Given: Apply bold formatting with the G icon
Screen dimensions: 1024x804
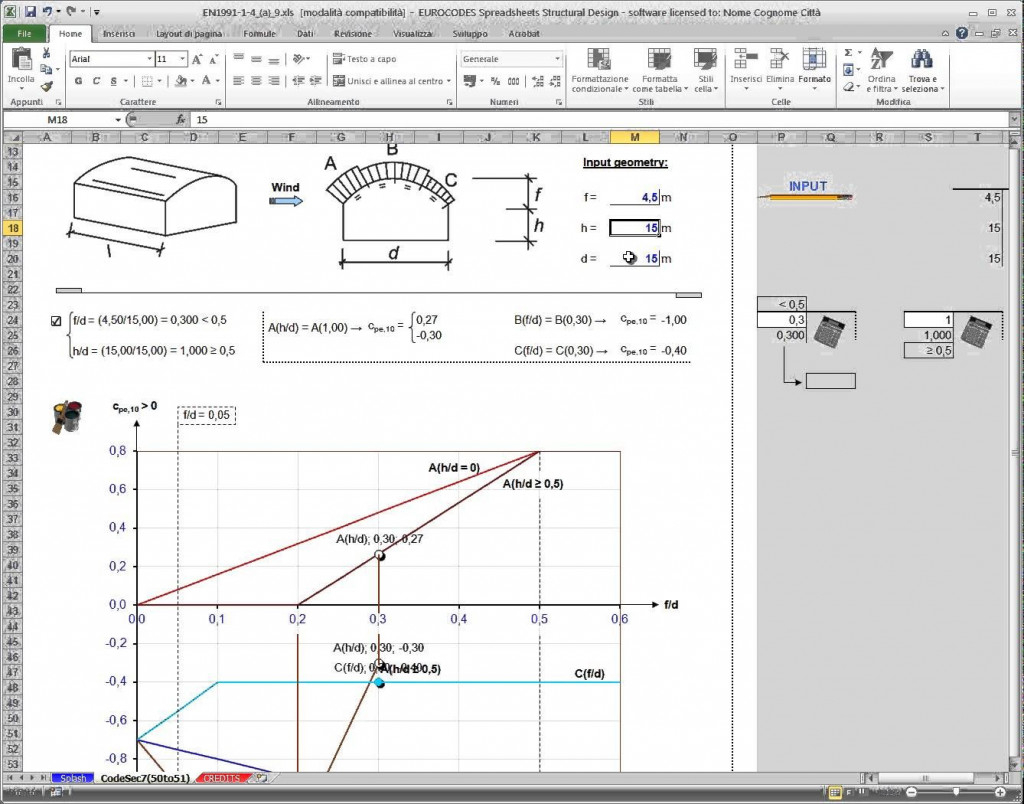Looking at the screenshot, I should tap(79, 79).
